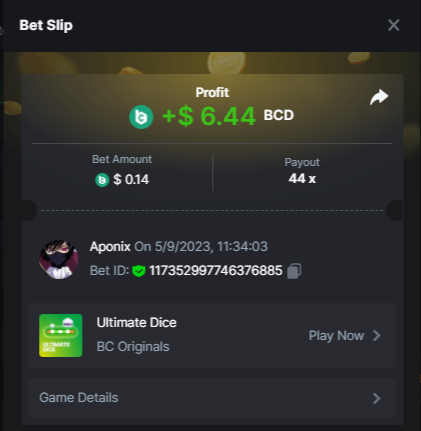The image size is (421, 431).
Task: Copy the Bet ID with copy icon
Action: [x=294, y=271]
